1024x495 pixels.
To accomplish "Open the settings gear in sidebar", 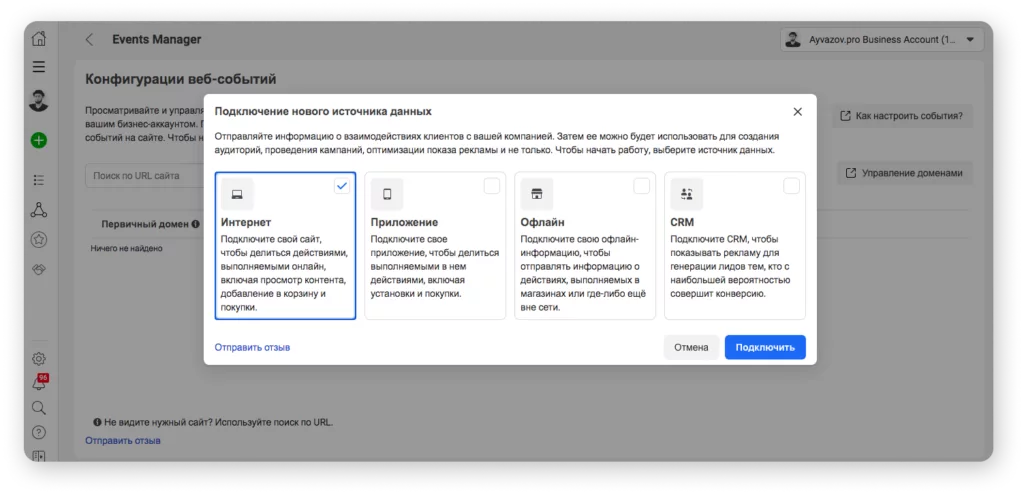I will (39, 359).
